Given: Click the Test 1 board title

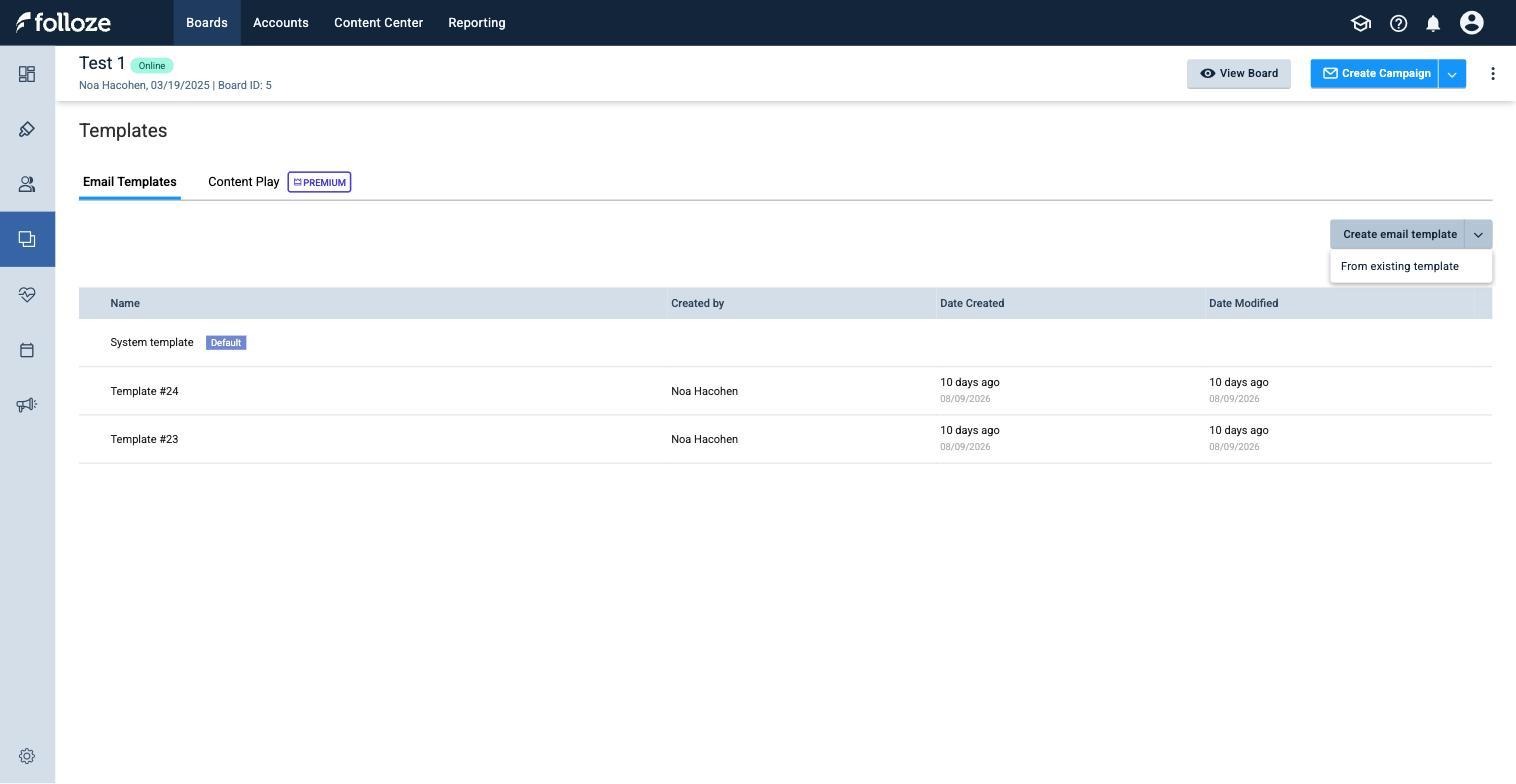Looking at the screenshot, I should [x=102, y=64].
